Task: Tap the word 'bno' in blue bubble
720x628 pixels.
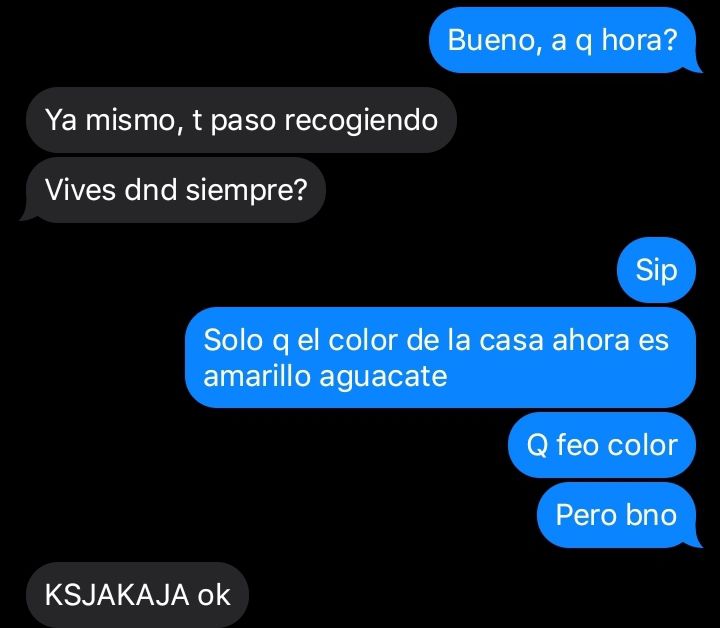Action: [x=652, y=515]
